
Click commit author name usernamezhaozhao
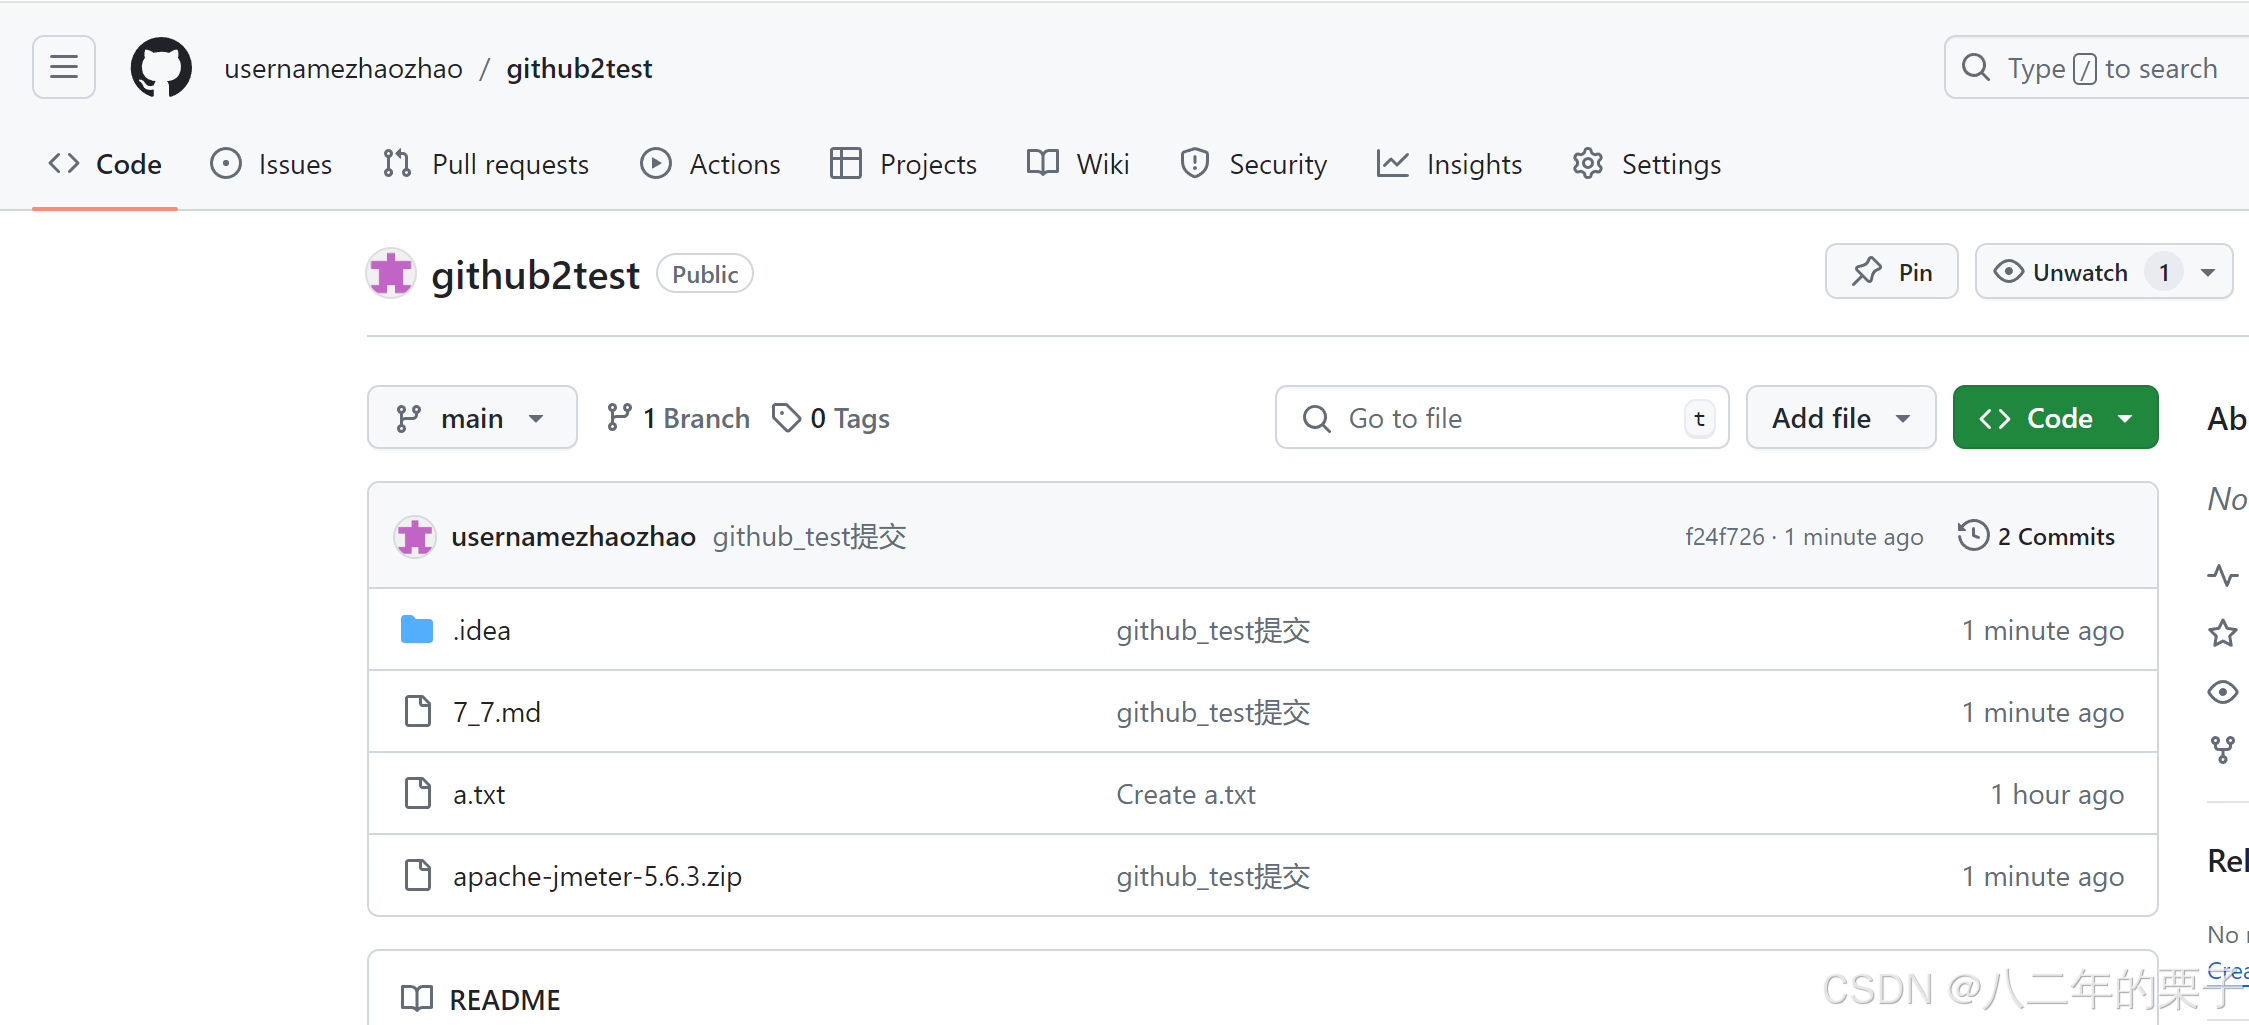pyautogui.click(x=573, y=536)
